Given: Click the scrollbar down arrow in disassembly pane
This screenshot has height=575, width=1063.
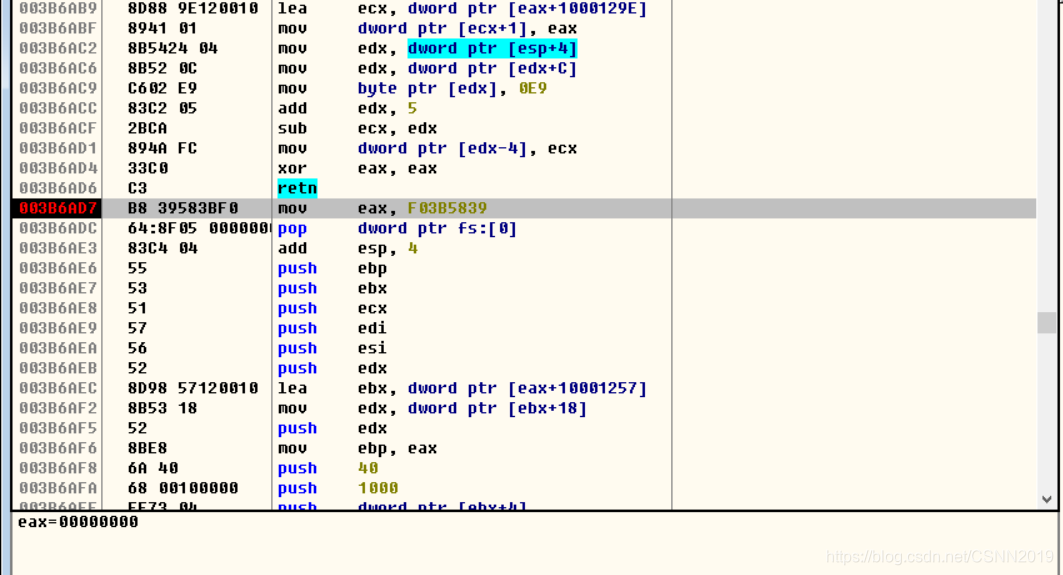Looking at the screenshot, I should 1047,499.
